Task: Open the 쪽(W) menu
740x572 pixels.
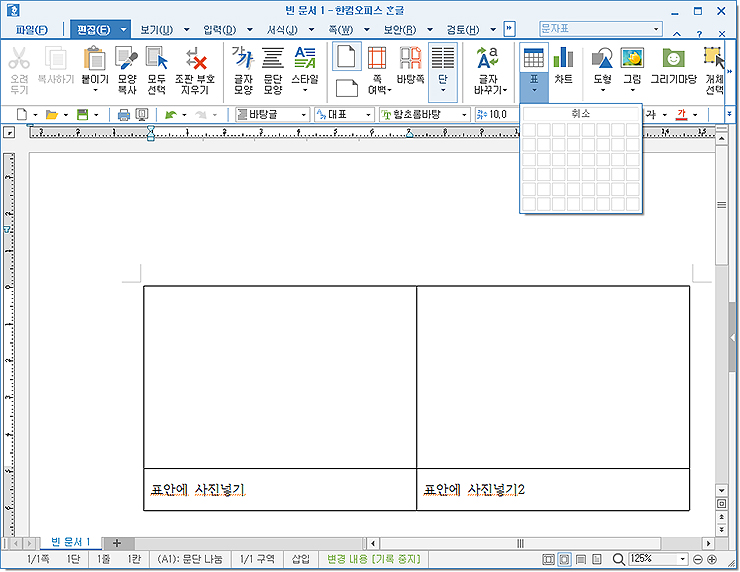Action: click(x=340, y=30)
